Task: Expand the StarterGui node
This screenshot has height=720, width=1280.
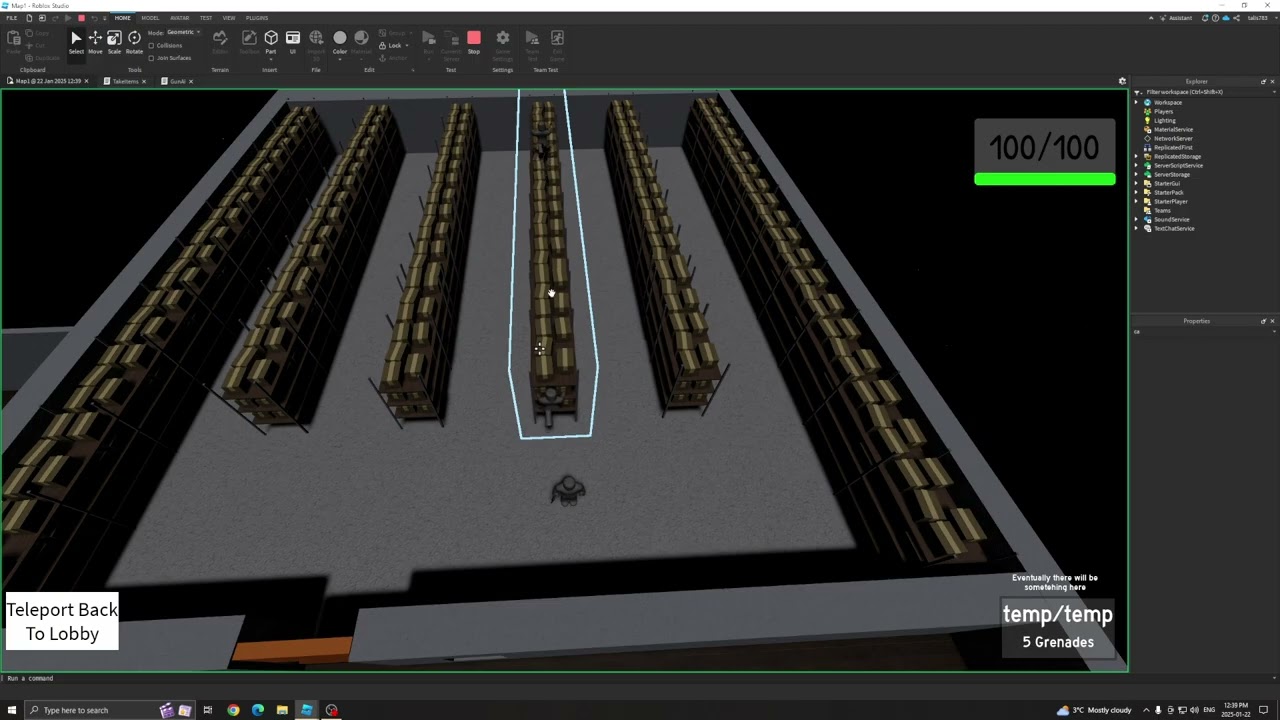Action: pyautogui.click(x=1137, y=184)
